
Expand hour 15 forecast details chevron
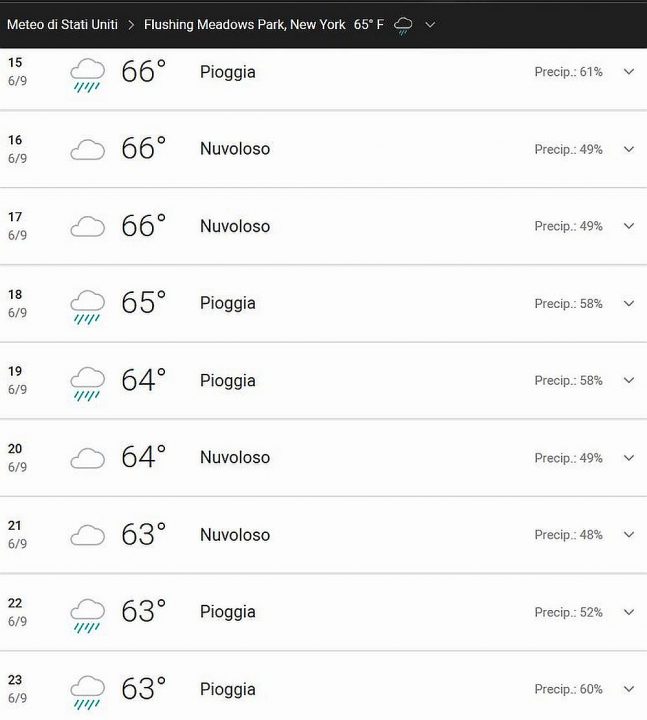(629, 72)
